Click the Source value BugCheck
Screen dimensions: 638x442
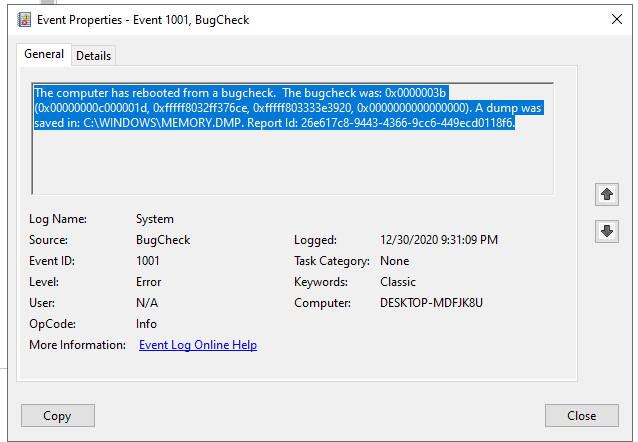[163, 240]
